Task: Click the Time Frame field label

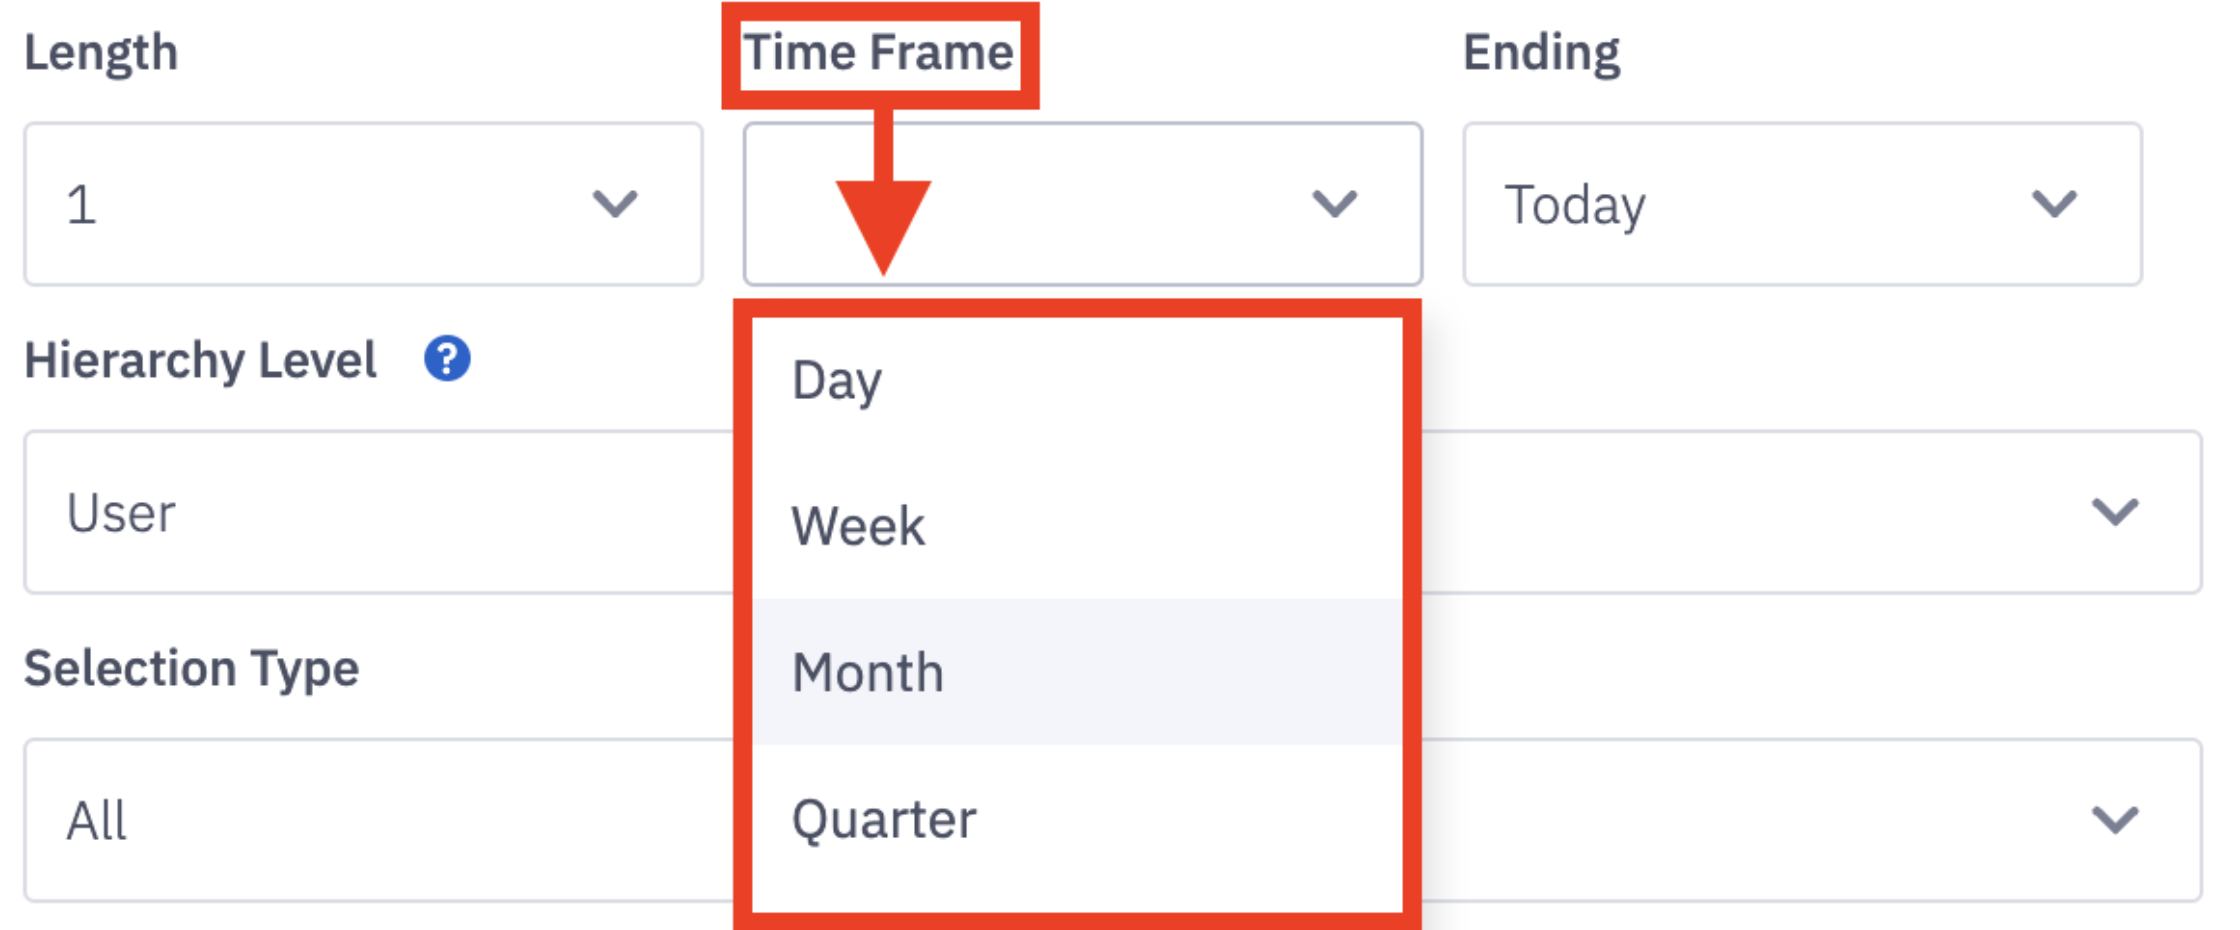Action: click(x=879, y=52)
